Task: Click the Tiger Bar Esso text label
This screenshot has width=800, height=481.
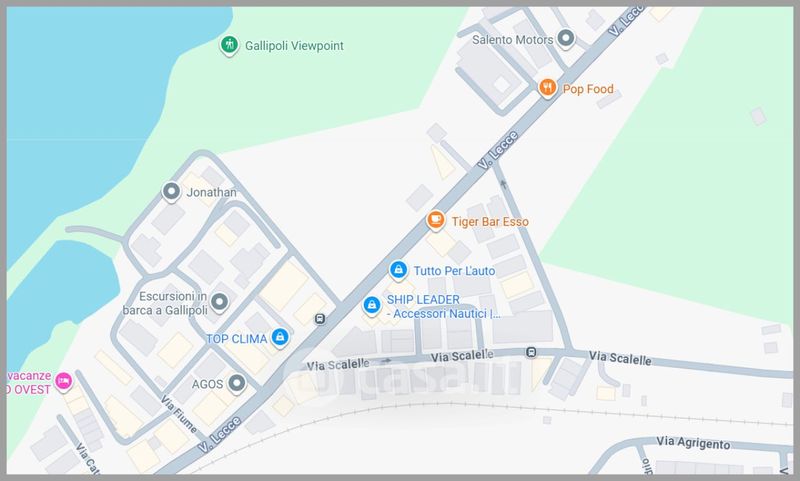Action: tap(490, 221)
